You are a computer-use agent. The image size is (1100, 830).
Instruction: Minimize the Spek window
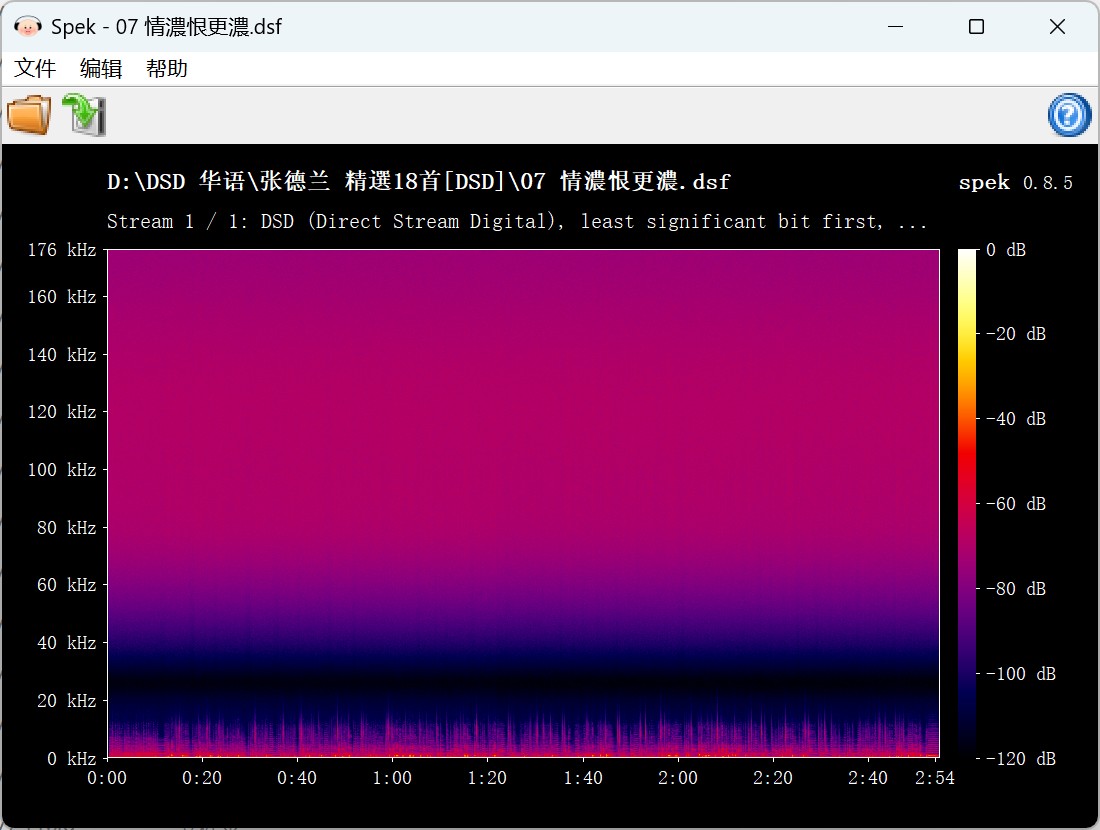tap(895, 27)
